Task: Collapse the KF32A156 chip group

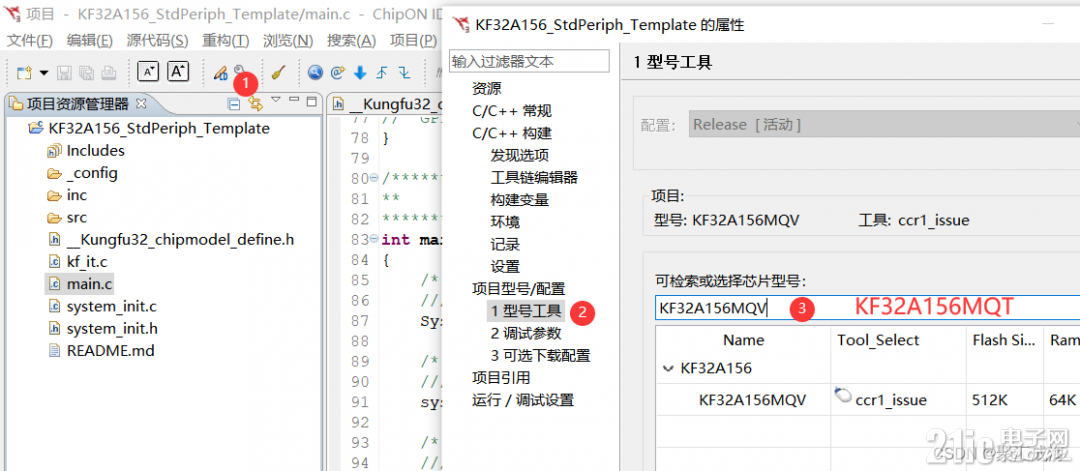Action: pos(667,368)
